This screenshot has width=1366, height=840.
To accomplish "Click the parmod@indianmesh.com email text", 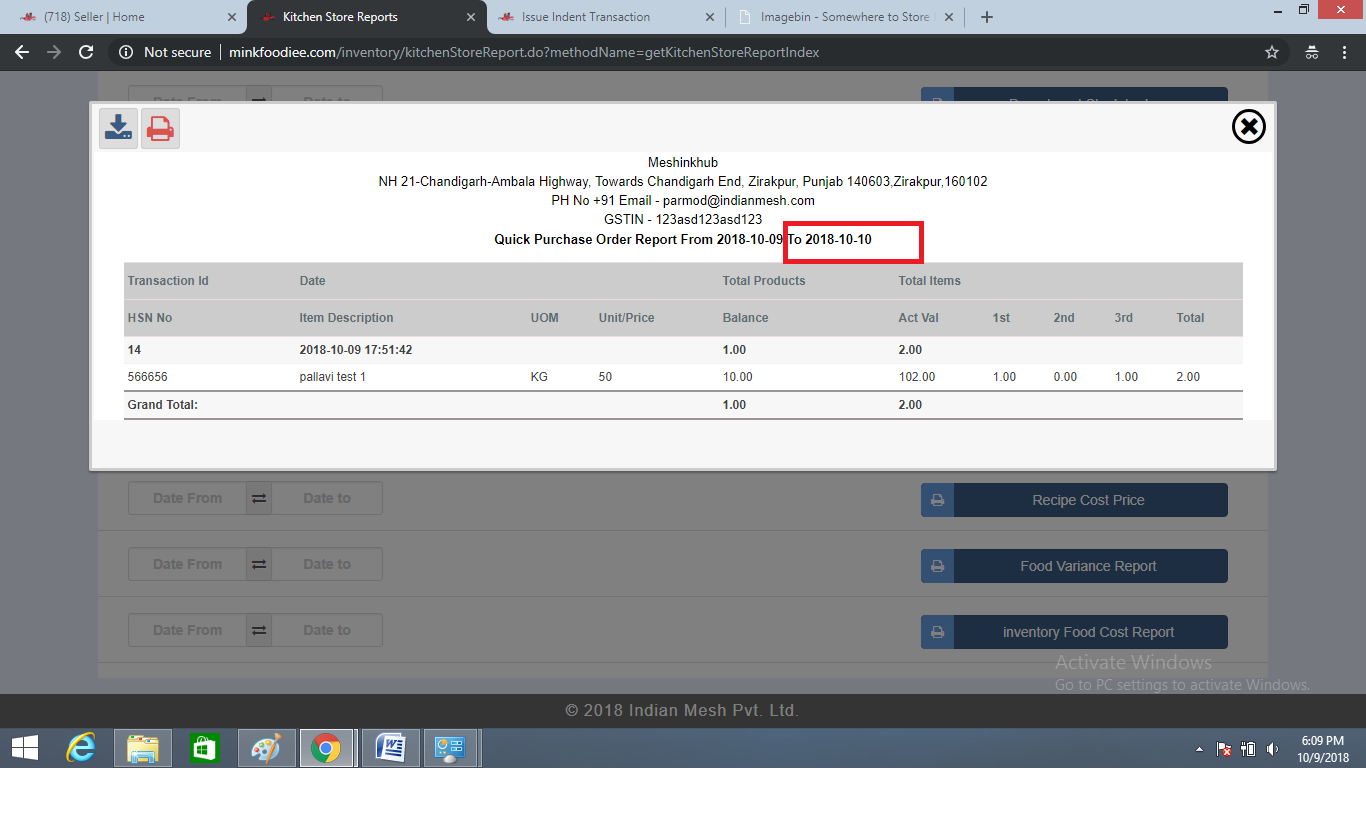I will click(x=739, y=200).
